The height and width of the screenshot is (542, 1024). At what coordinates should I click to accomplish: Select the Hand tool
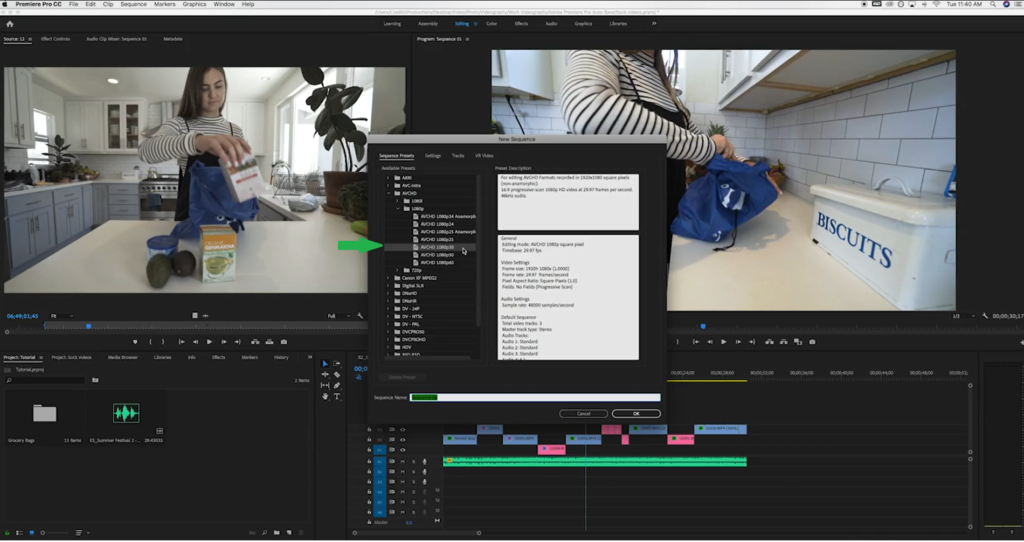pos(325,396)
